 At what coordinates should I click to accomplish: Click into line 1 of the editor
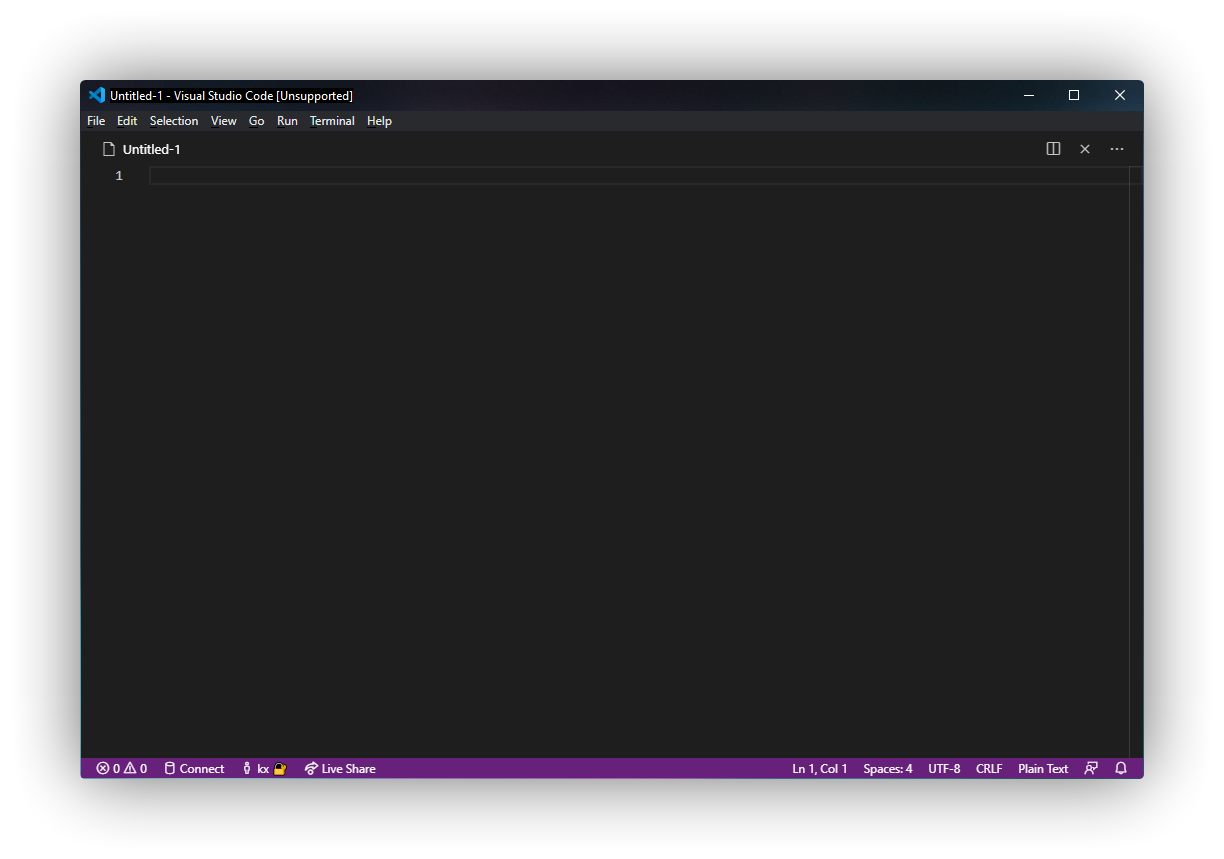640,176
